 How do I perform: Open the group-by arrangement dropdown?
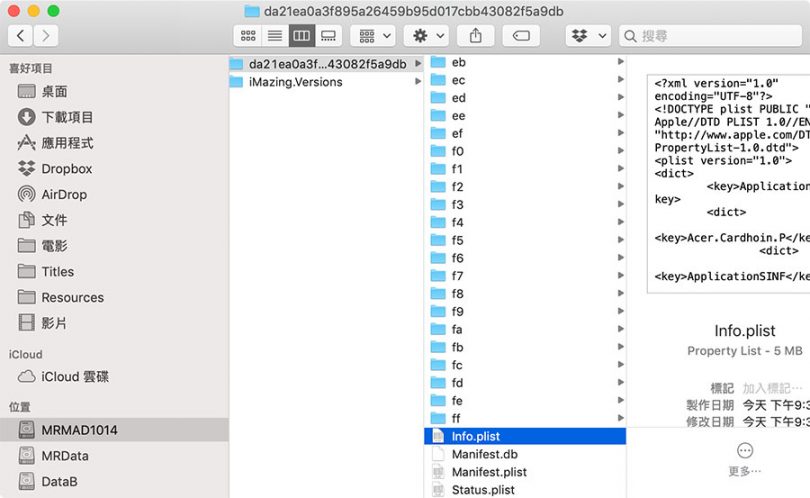tap(375, 36)
